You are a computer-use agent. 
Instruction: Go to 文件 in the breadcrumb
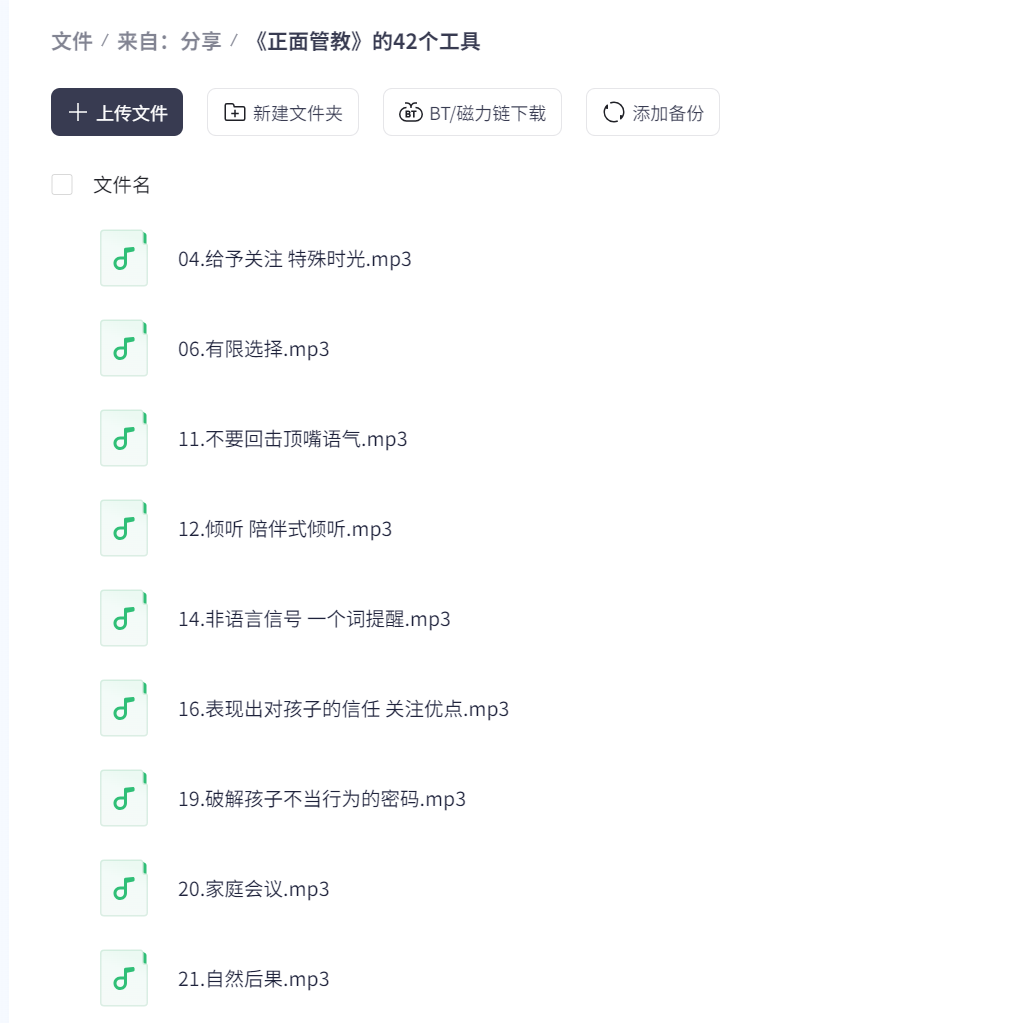[72, 42]
